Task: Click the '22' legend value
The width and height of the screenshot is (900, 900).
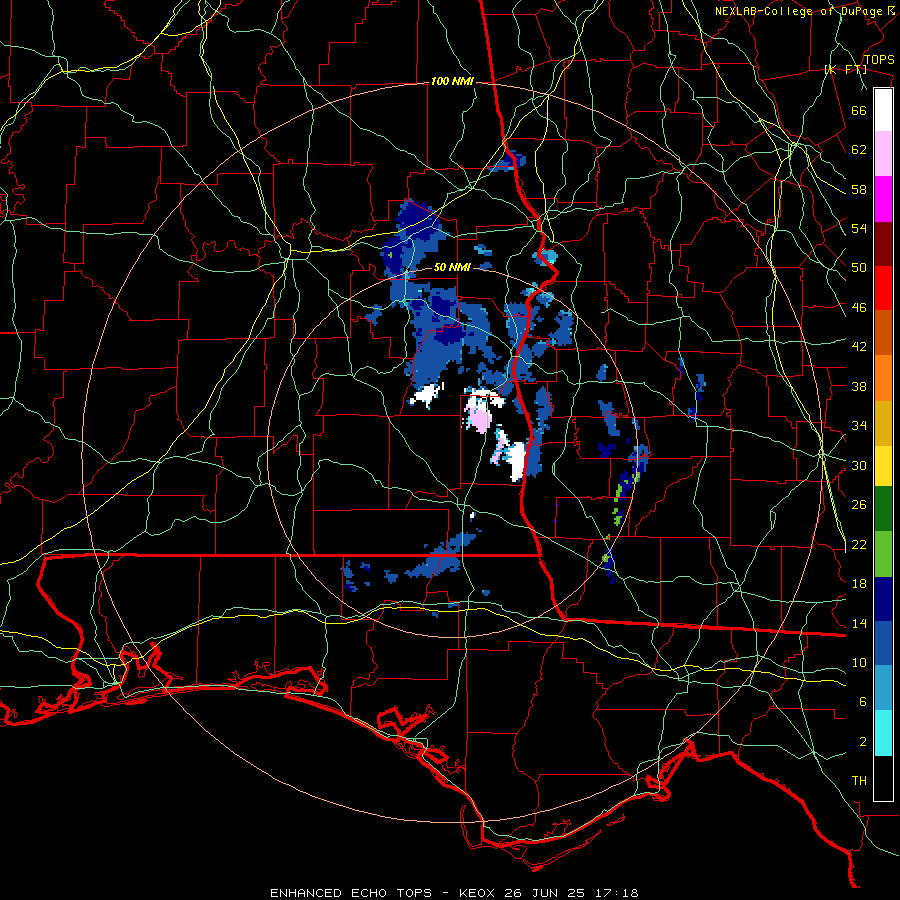Action: pyautogui.click(x=859, y=544)
